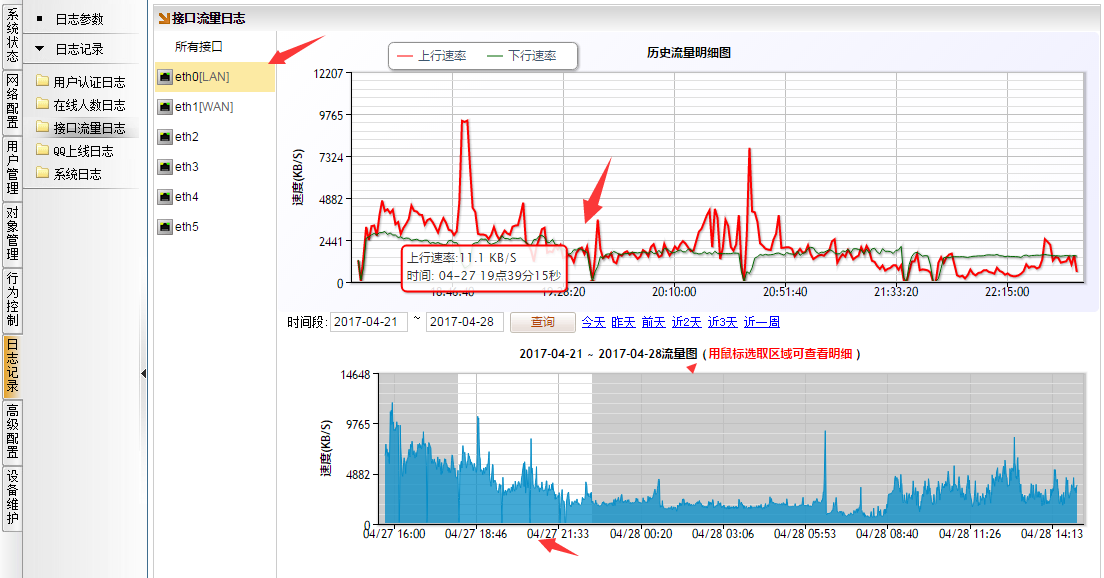Collapse the left sidebar with splitter arrow
1104x578 pixels.
click(143, 373)
